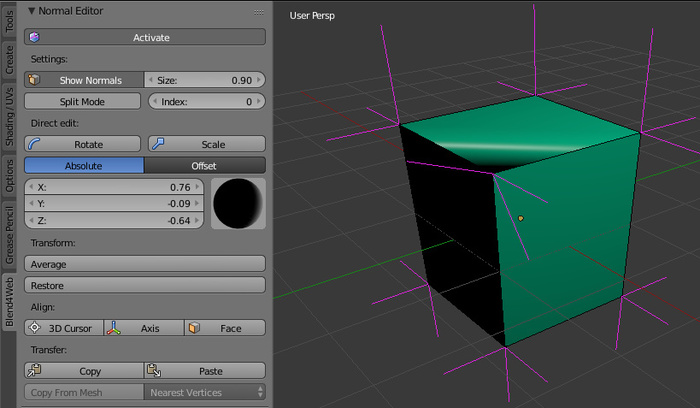Image resolution: width=700 pixels, height=408 pixels.
Task: Open the Nearest Vertices dropdown
Action: (x=206, y=392)
